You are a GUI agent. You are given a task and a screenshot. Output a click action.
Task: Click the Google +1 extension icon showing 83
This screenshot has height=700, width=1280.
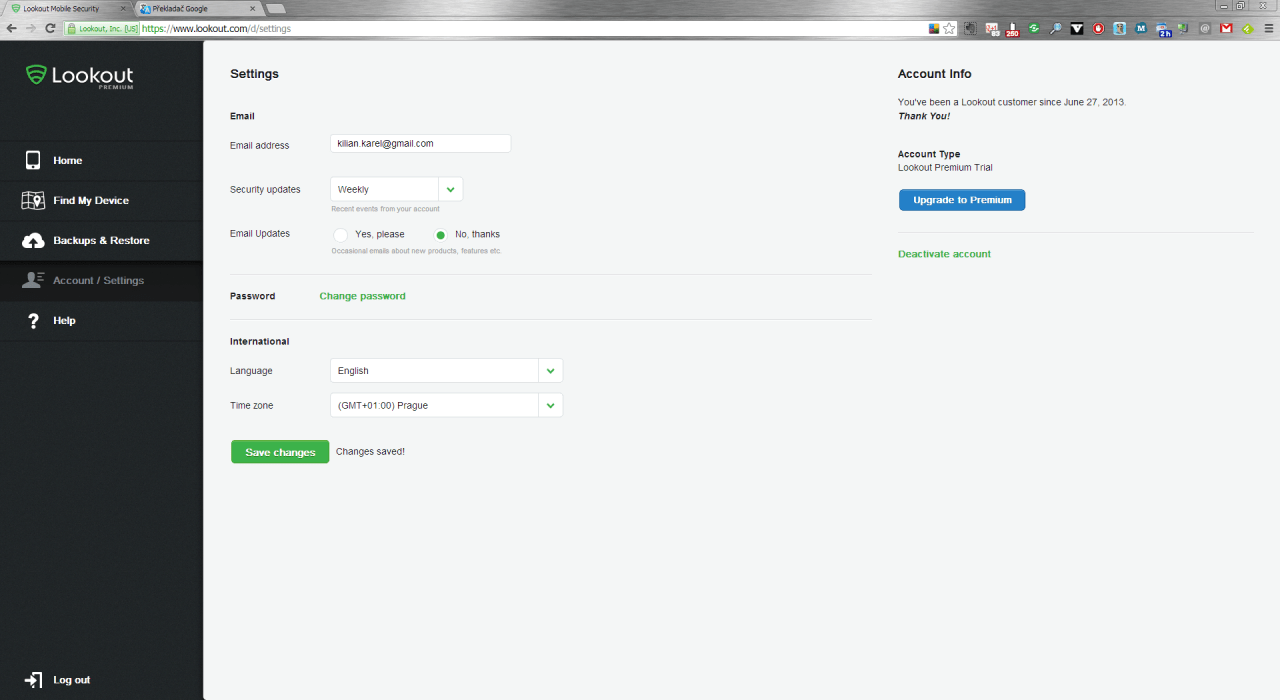(992, 29)
